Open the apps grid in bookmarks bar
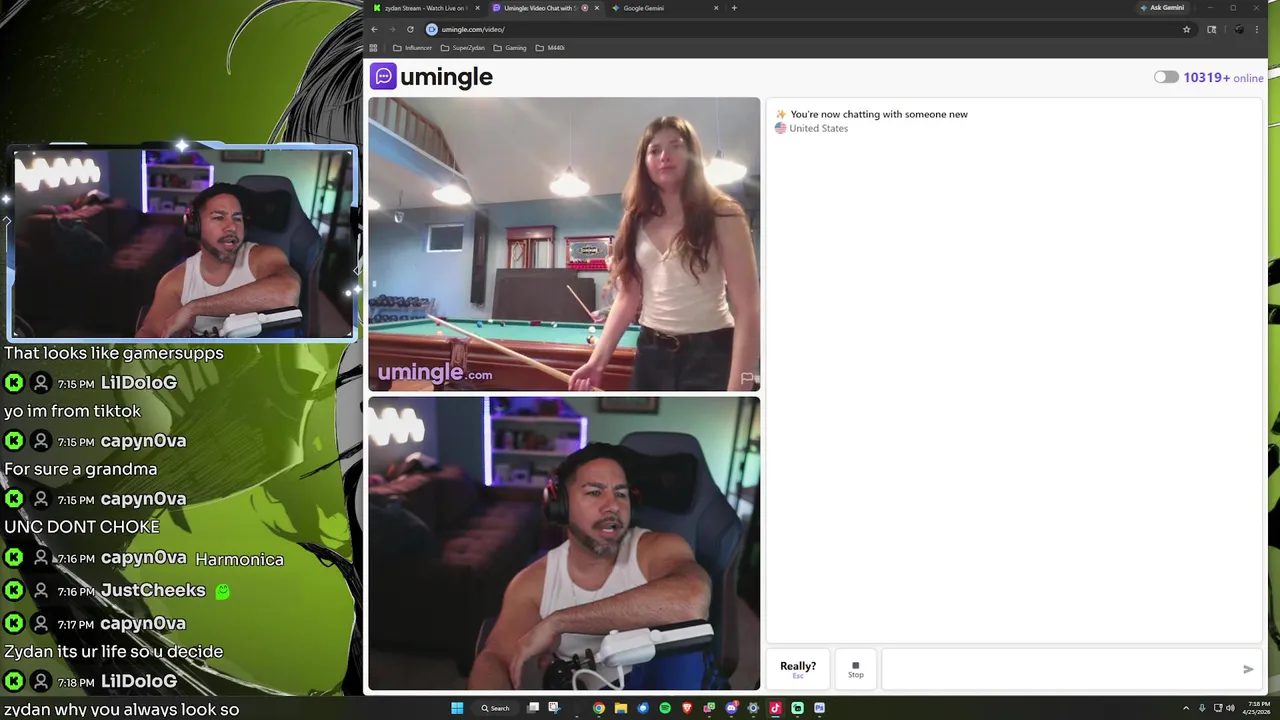This screenshot has height=720, width=1280. [x=373, y=47]
